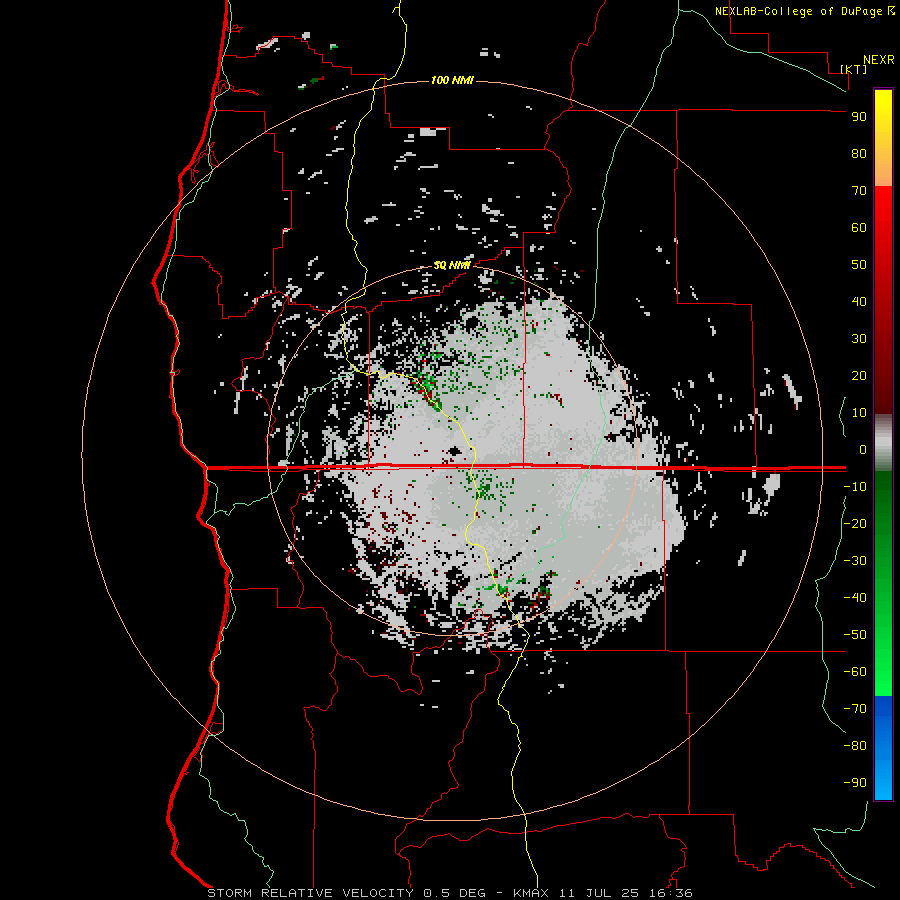Click the 80 value on velocity scale
900x900 pixels.
[859, 153]
